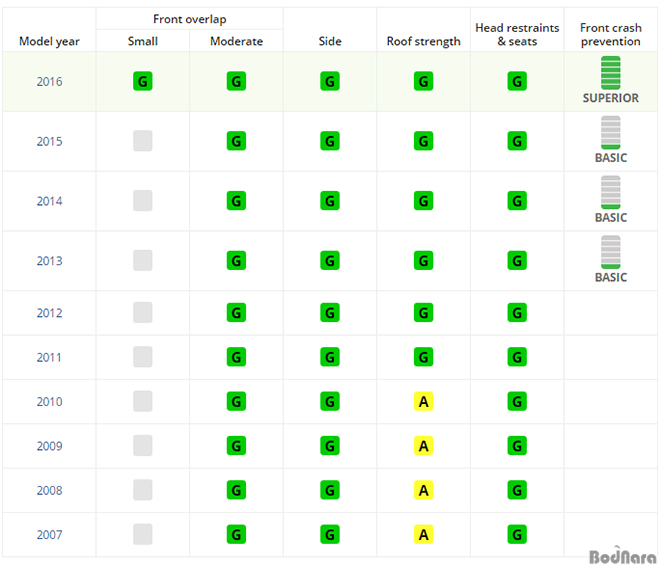The height and width of the screenshot is (567, 660).
Task: Click the Front crash prevention column header
Action: coord(610,35)
